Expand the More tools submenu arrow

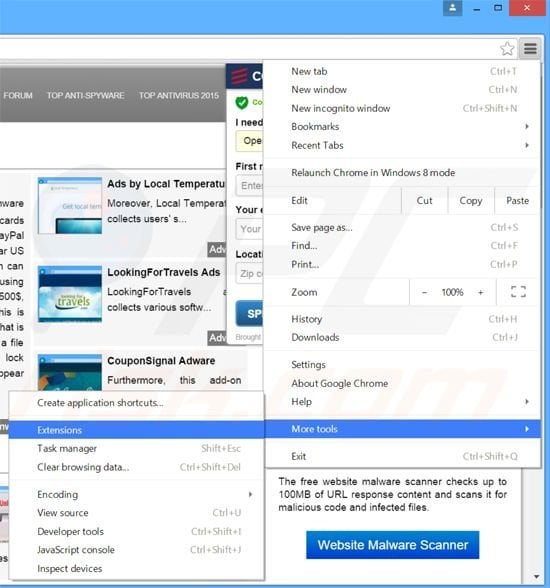[x=527, y=429]
